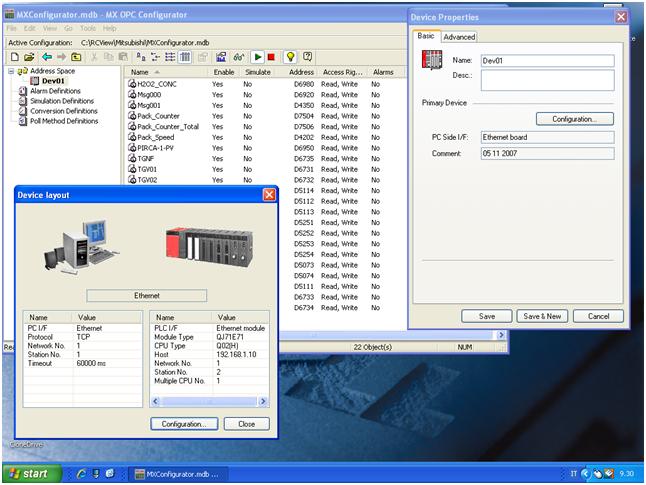The image size is (646, 485).
Task: Click the Up one level folder icon
Action: point(76,57)
